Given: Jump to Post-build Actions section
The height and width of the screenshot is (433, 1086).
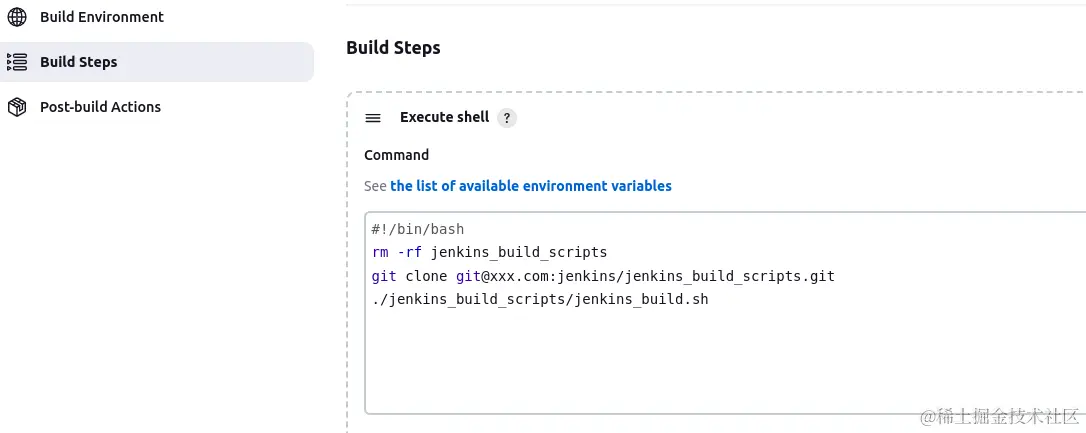Looking at the screenshot, I should coord(100,107).
